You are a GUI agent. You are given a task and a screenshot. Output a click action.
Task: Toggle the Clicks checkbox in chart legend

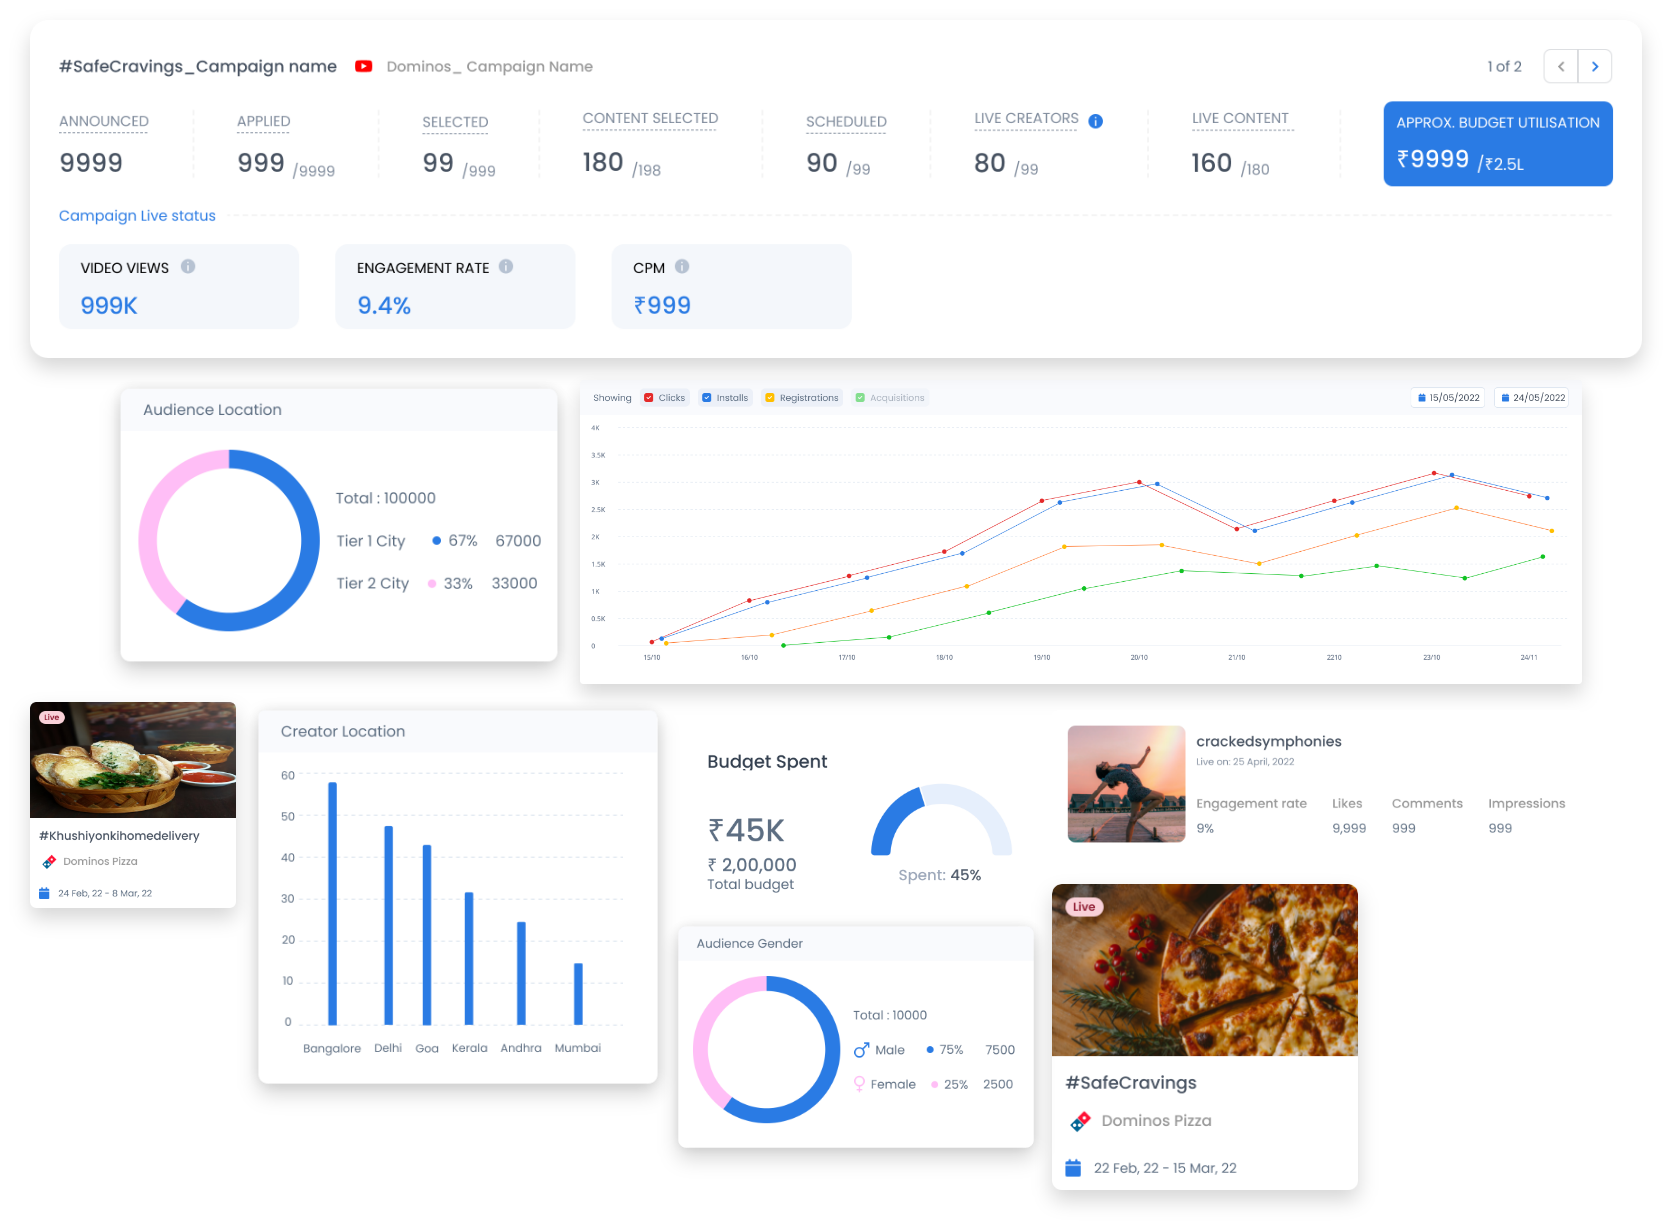(649, 398)
